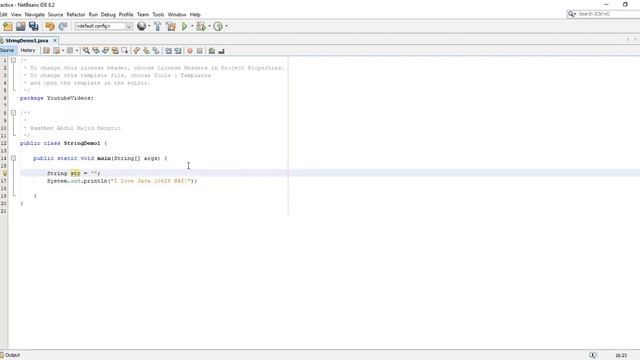
Task: Open the default config combo box
Action: click(x=104, y=26)
